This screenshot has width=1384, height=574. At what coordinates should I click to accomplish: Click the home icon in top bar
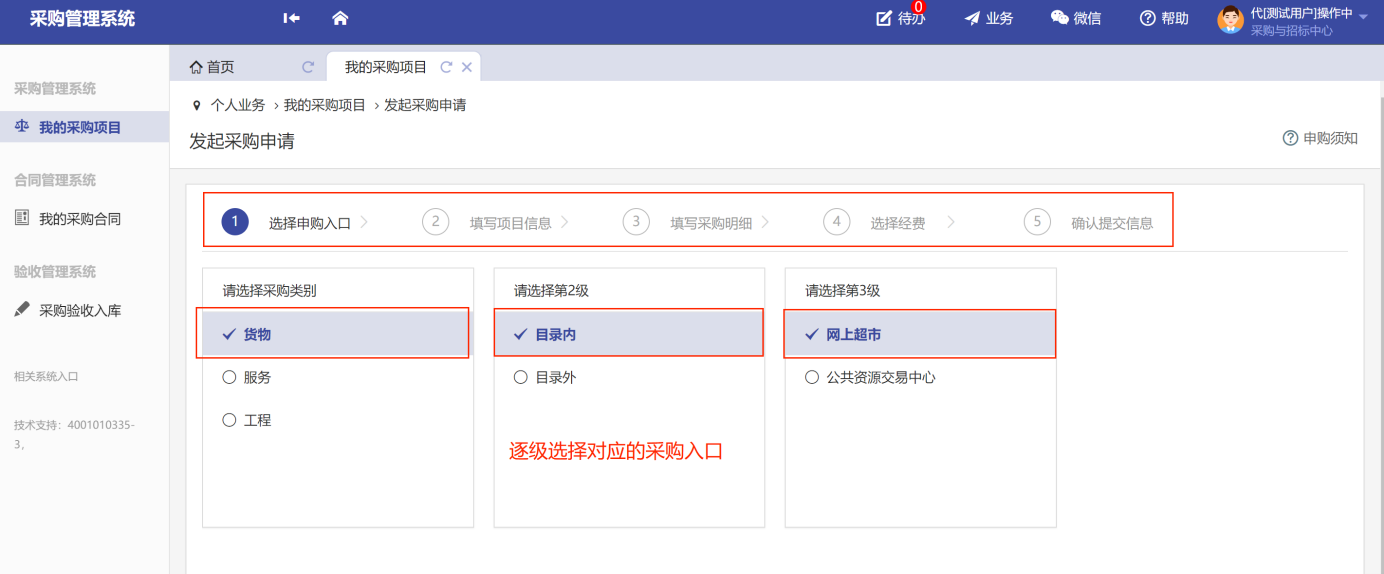340,18
